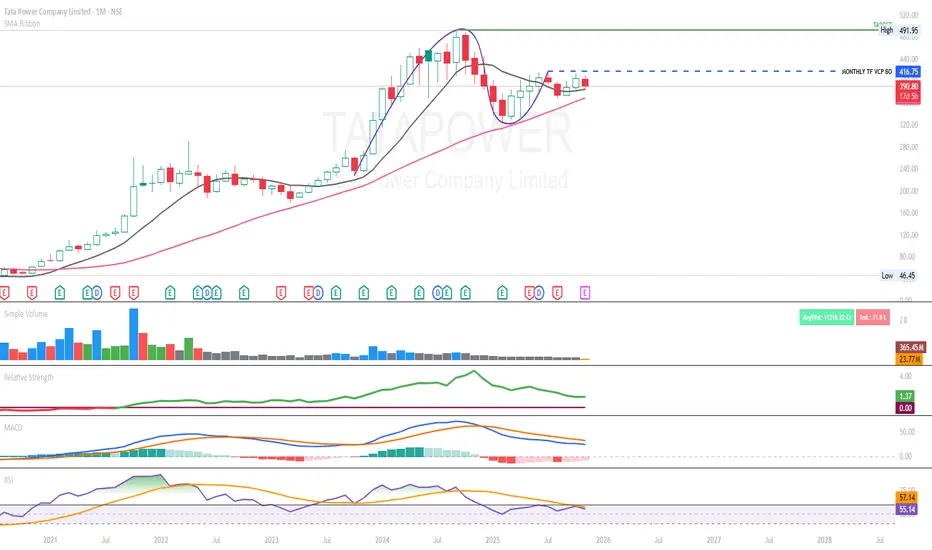Click the Low 46.45 price label
The height and width of the screenshot is (550, 932).
900,275
